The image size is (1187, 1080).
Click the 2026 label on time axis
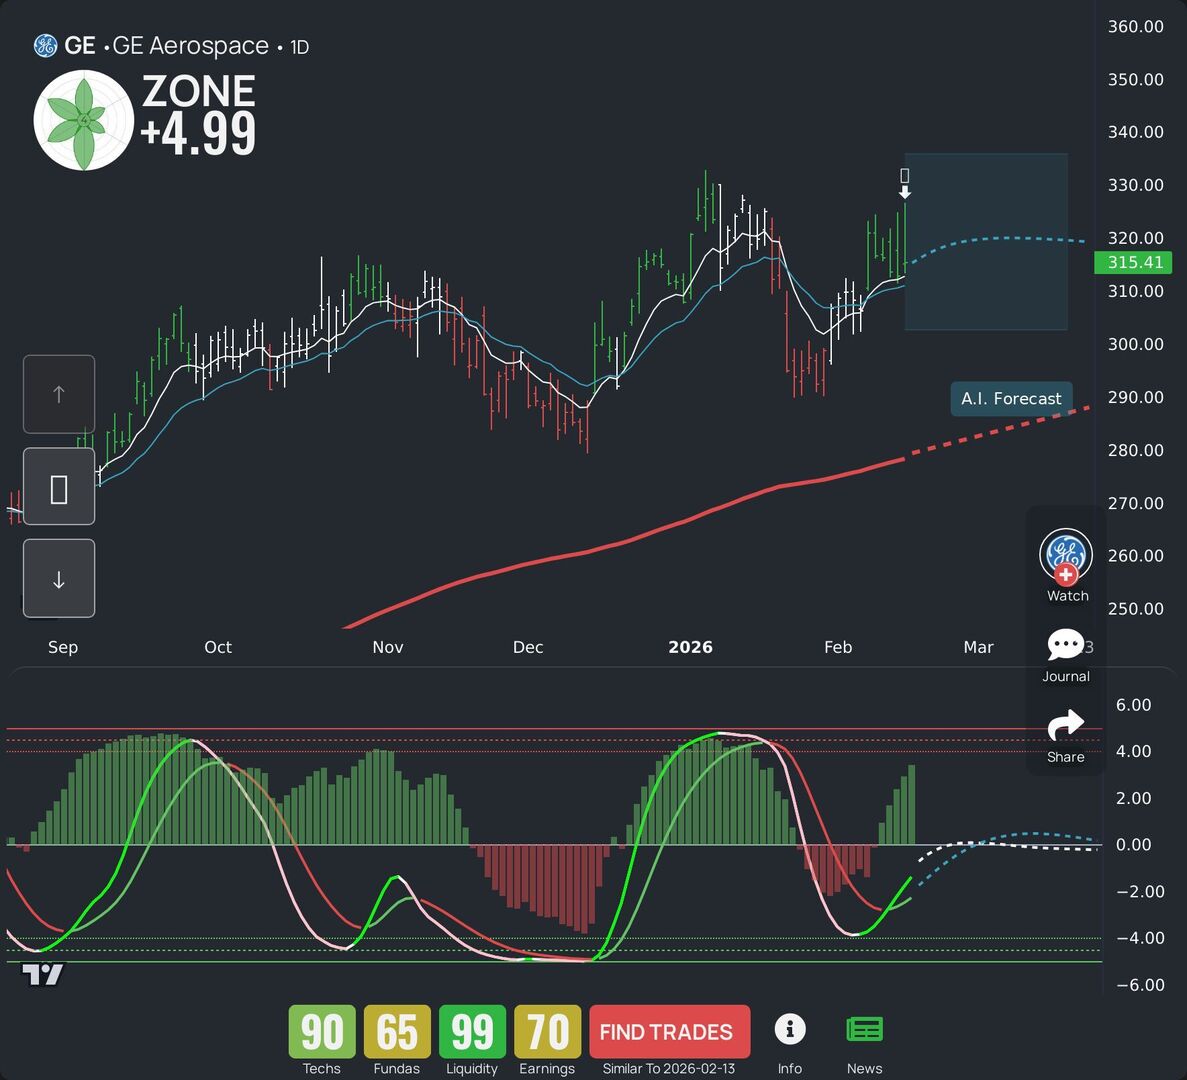690,647
